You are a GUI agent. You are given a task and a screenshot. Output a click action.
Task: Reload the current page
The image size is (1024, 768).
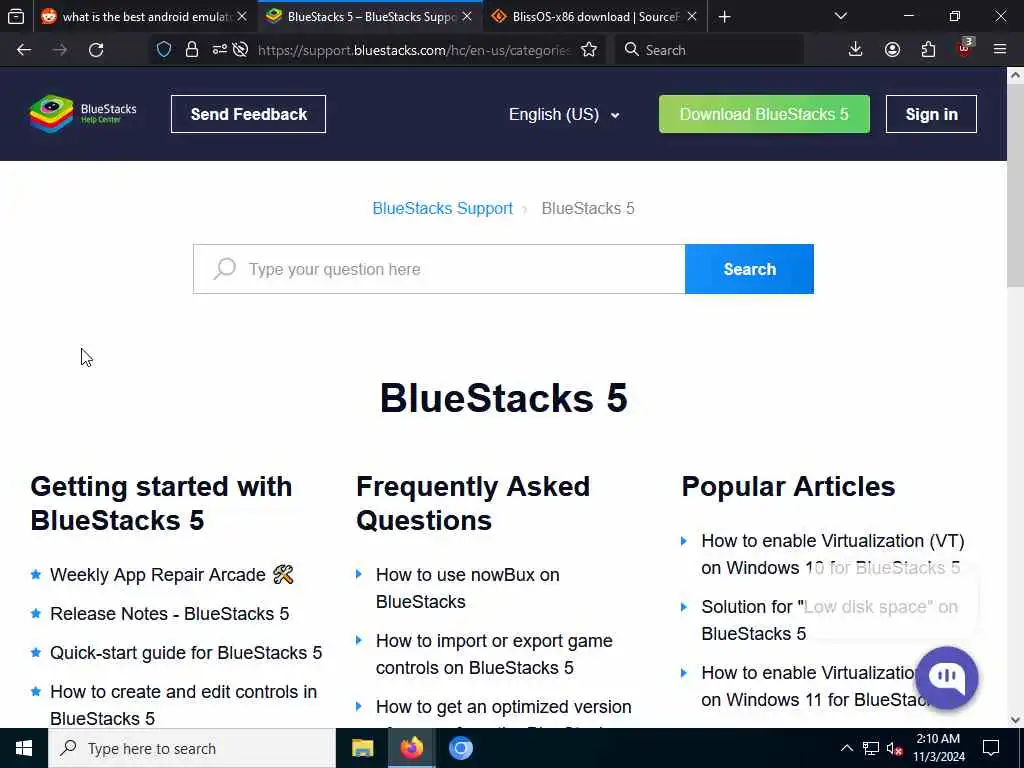point(96,50)
